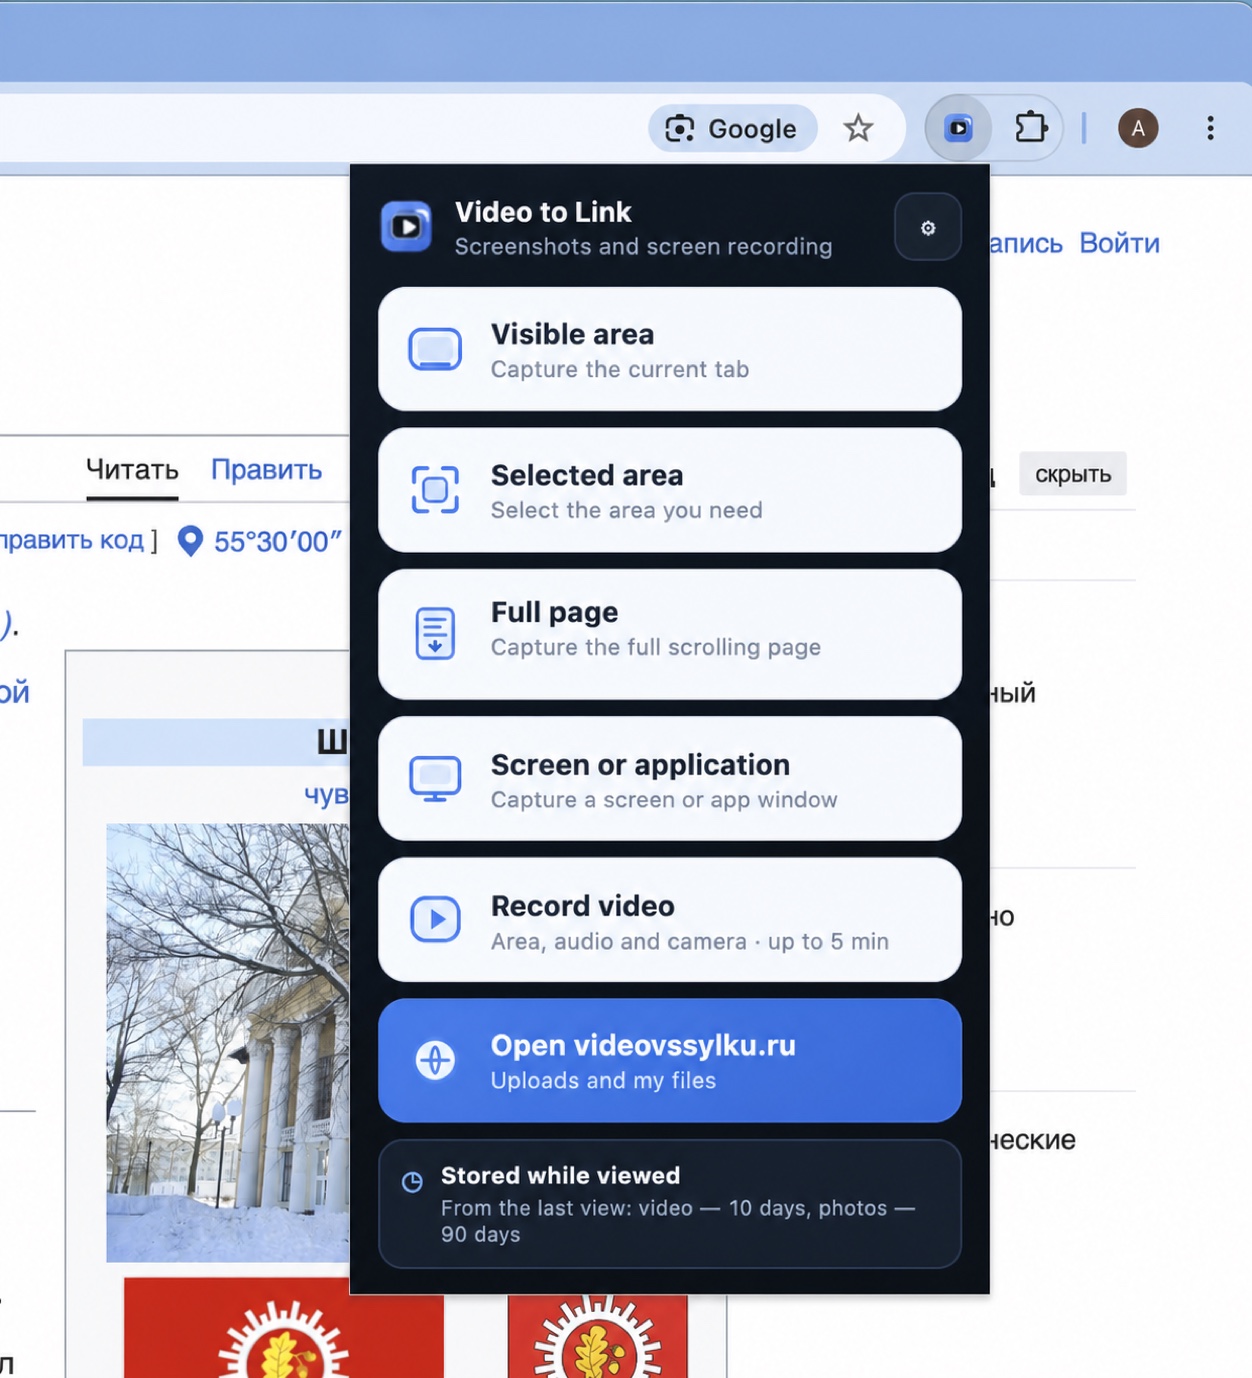Capture the Visible area option

coord(670,349)
